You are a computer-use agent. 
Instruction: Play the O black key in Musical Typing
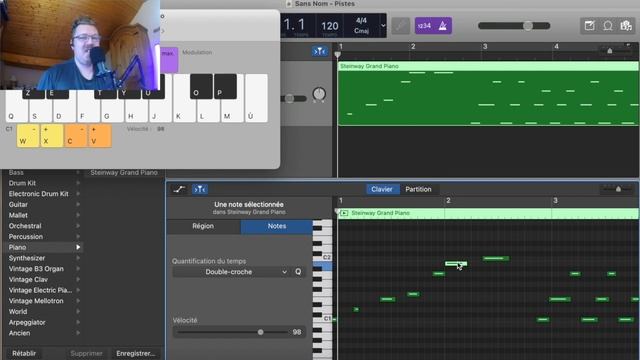coord(201,87)
